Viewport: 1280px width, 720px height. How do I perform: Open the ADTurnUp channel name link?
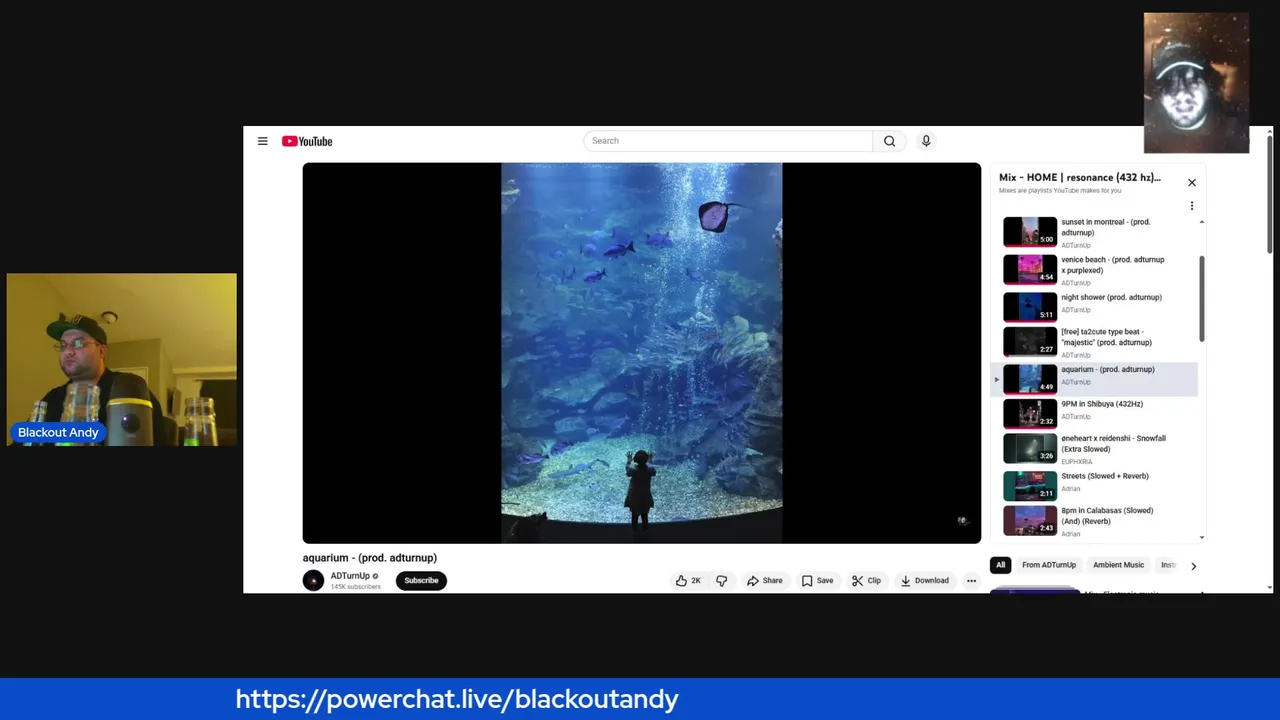pyautogui.click(x=350, y=576)
